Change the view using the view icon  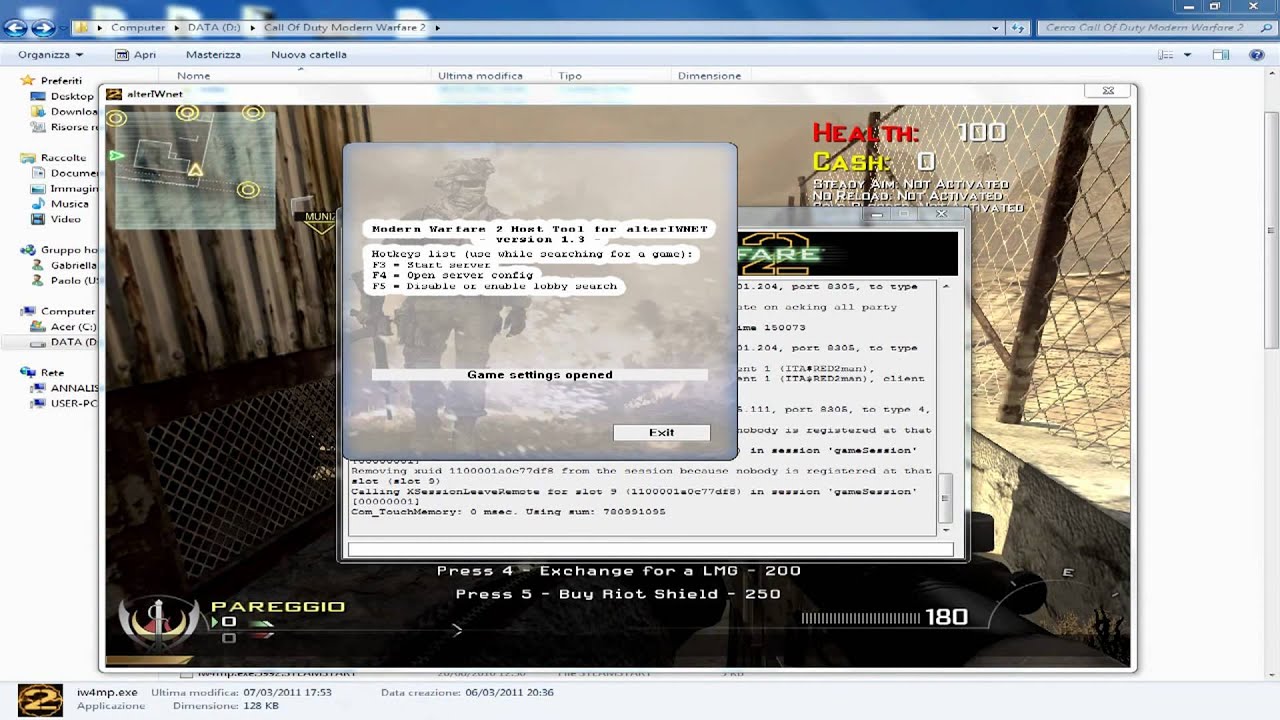coord(1167,55)
